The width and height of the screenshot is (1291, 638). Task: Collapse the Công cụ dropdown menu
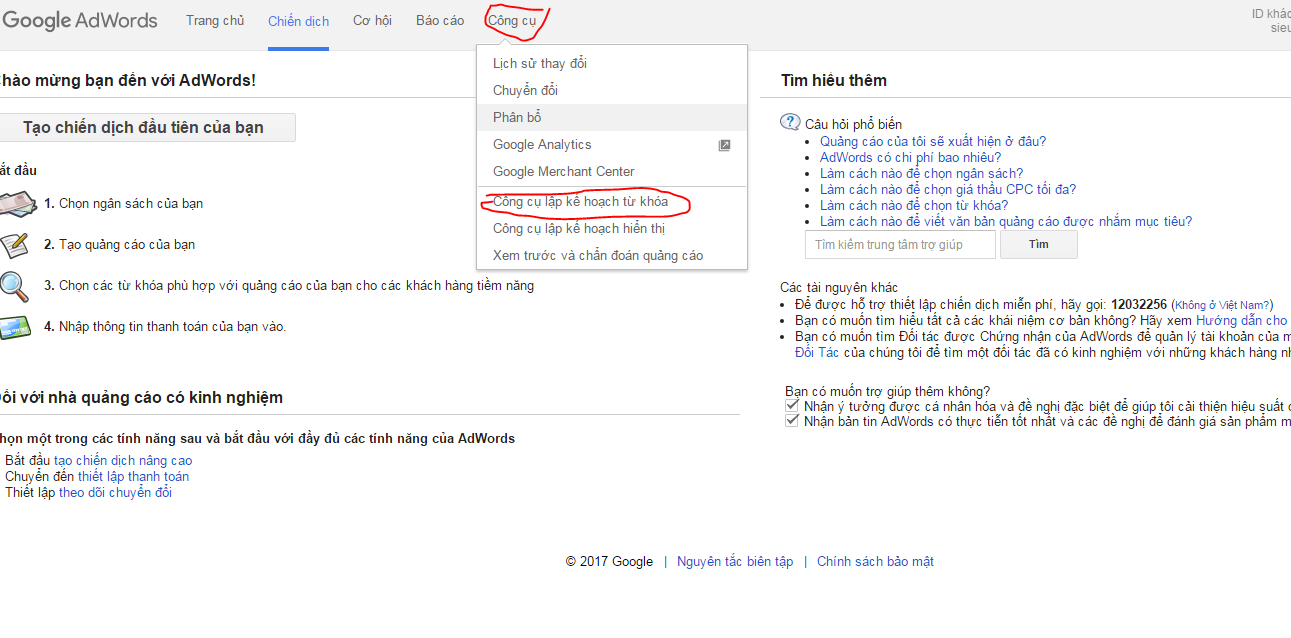tap(512, 21)
